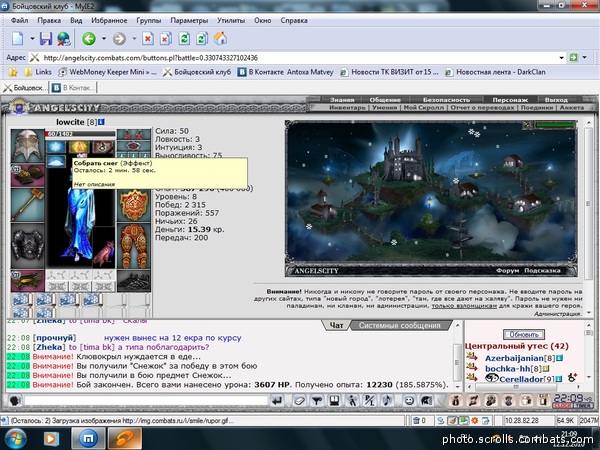Image resolution: width=600 pixels, height=450 pixels.
Task: Open the Back history dropdown arrow
Action: [x=103, y=39]
